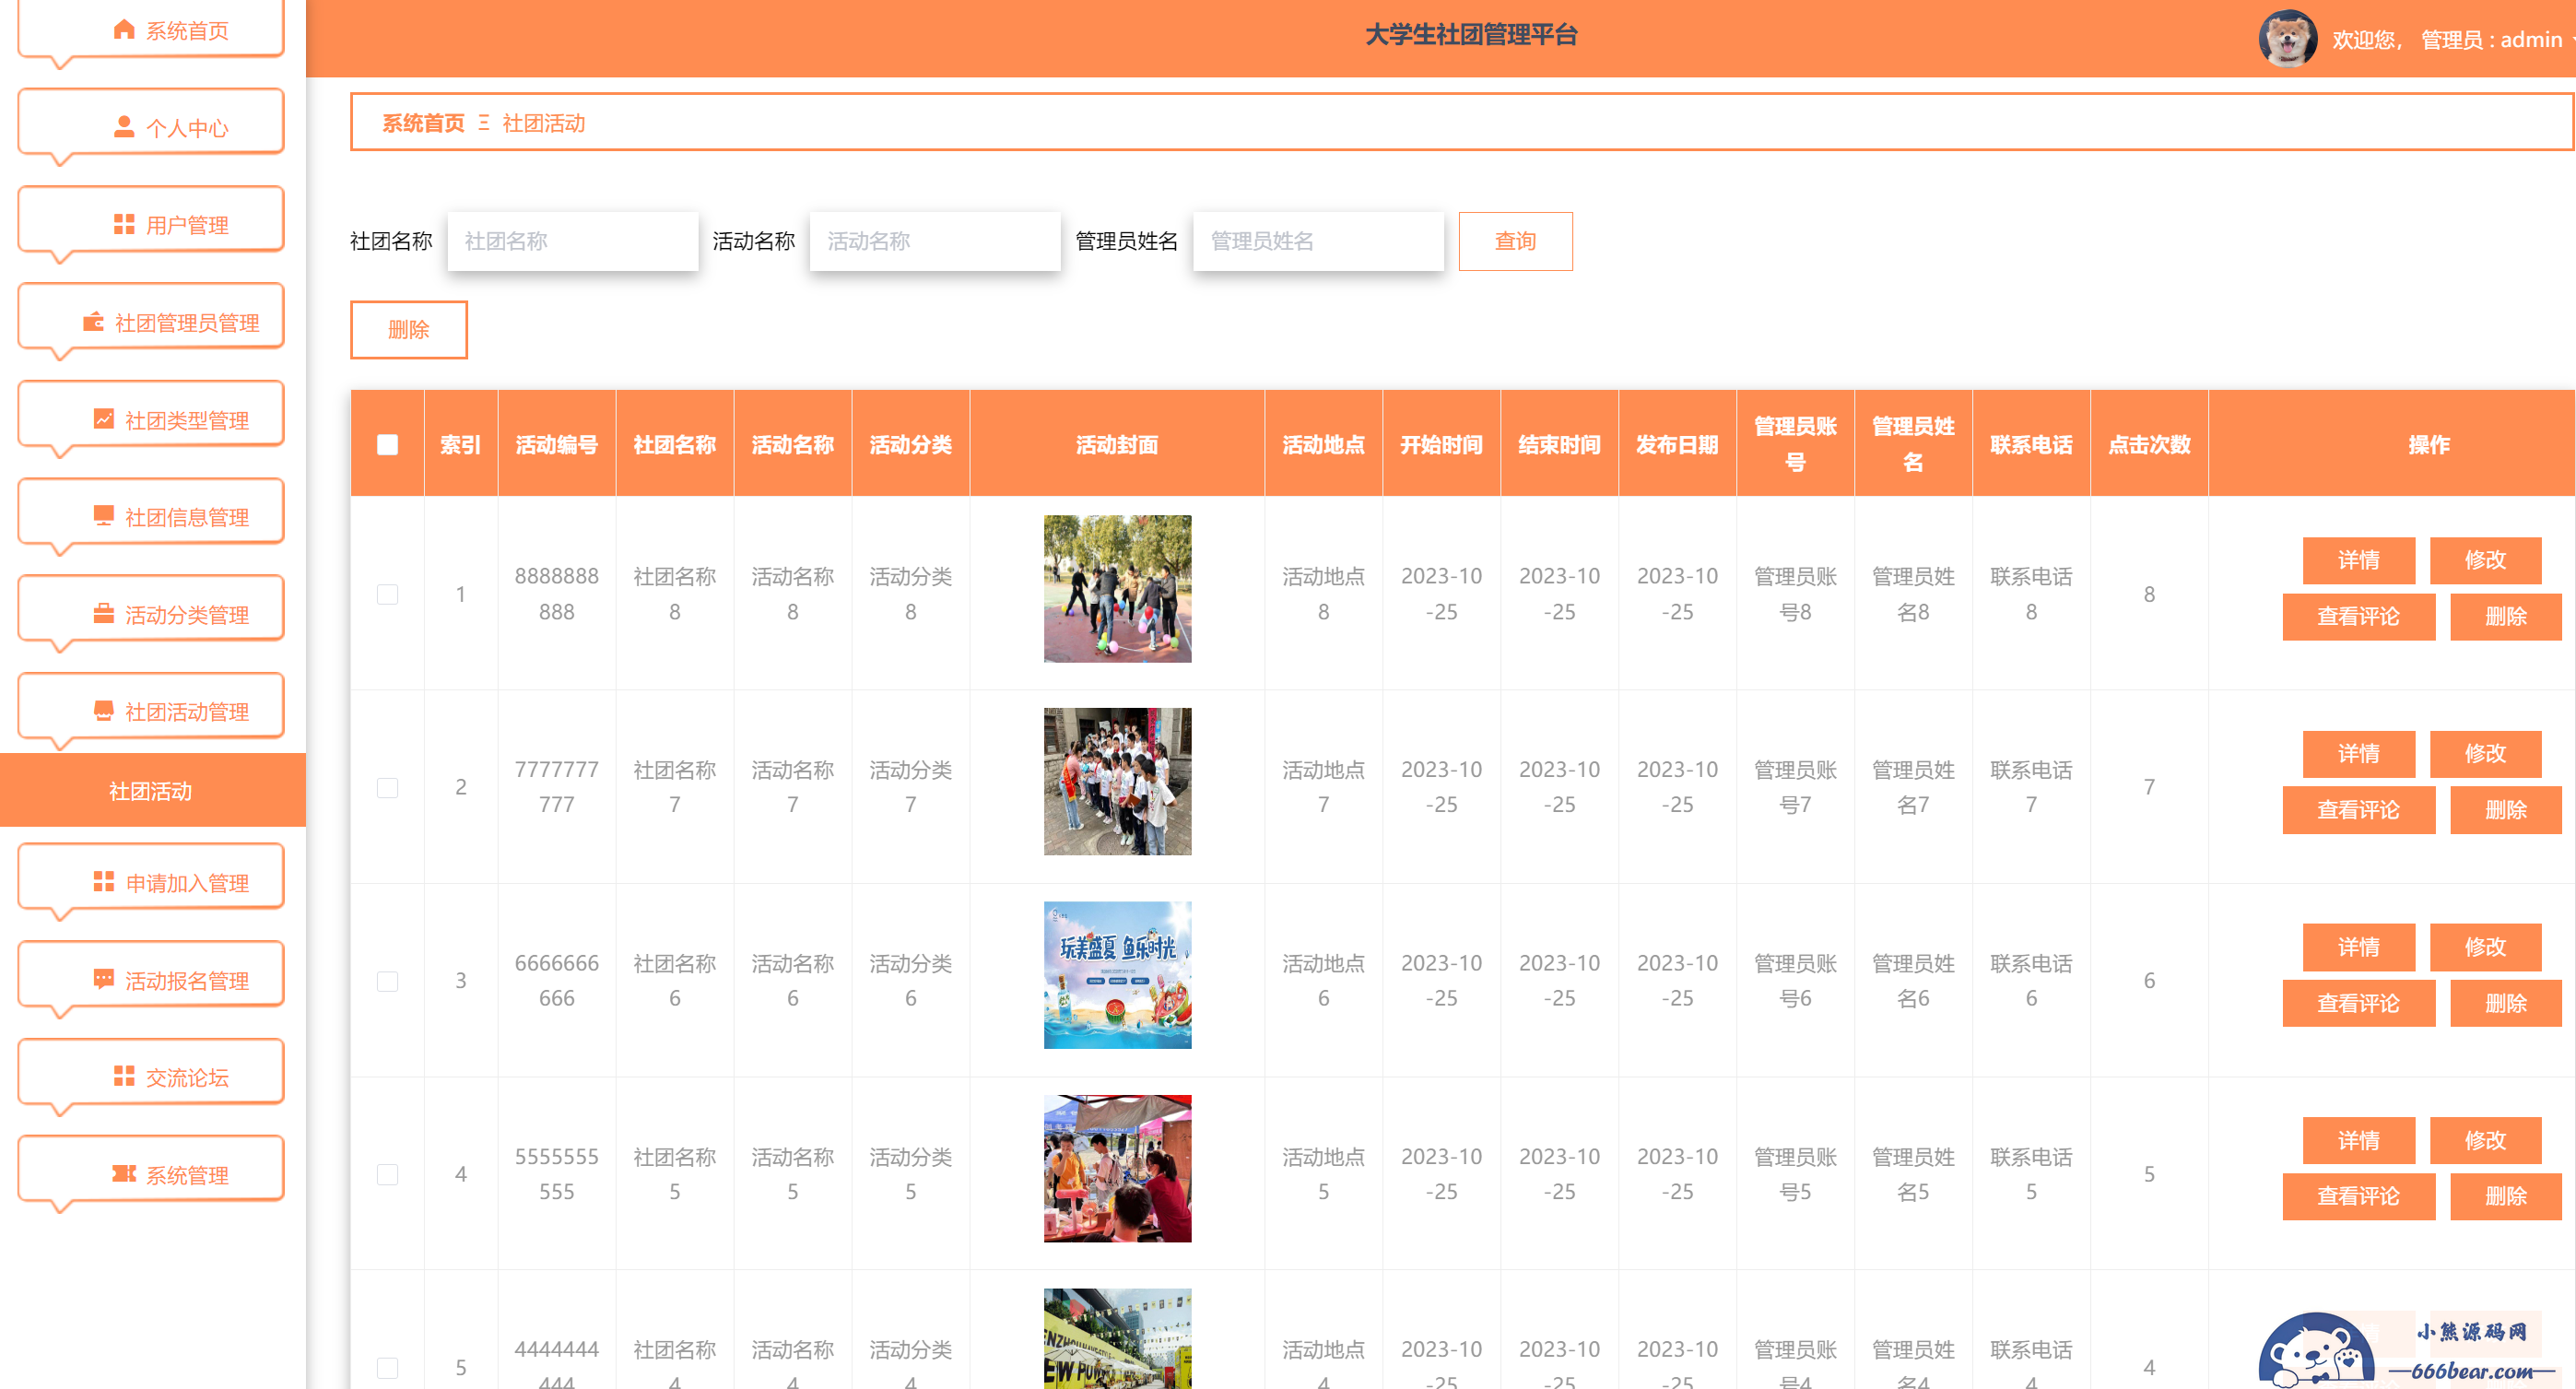
Task: Click the admin avatar picture
Action: click(x=2287, y=38)
